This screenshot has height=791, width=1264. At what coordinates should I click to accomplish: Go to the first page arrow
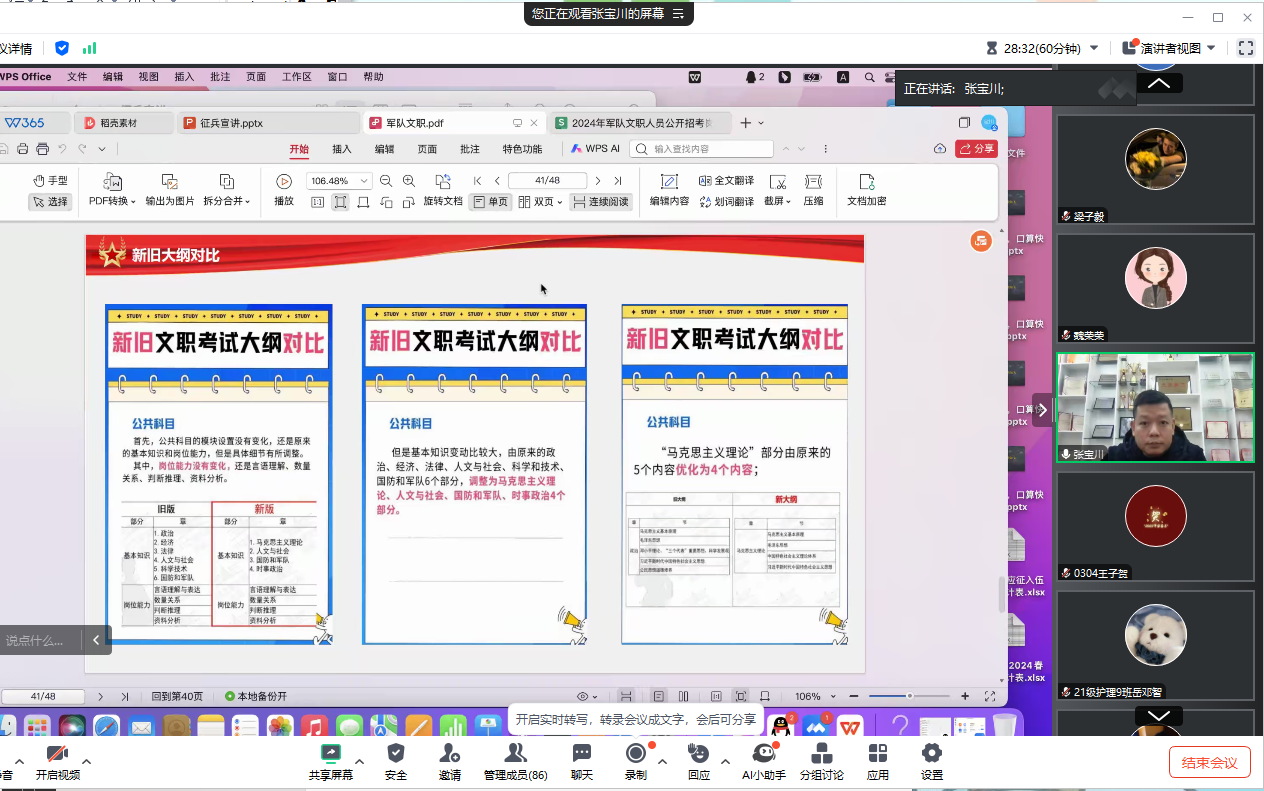pos(478,181)
